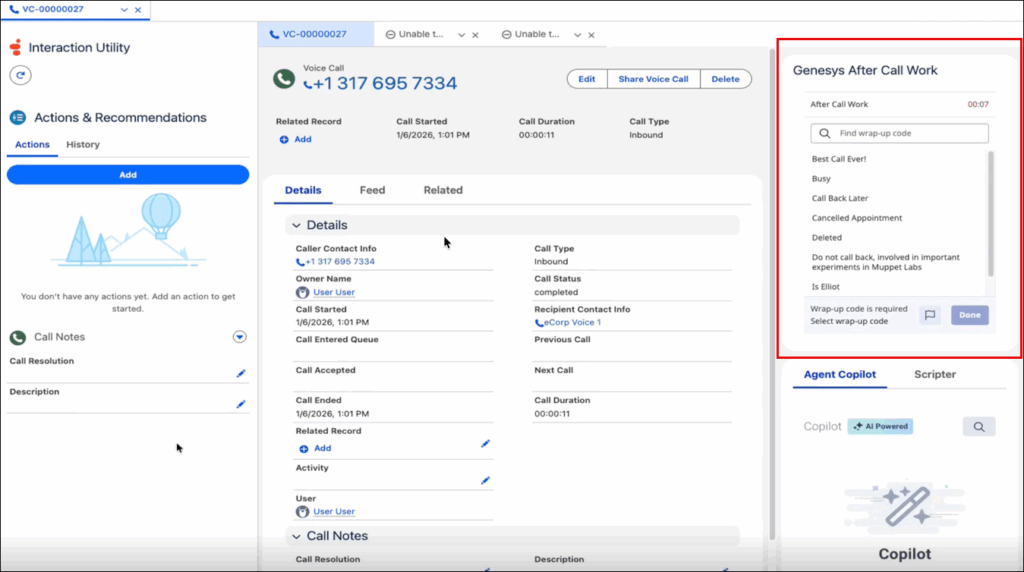1024x572 pixels.
Task: Select the Agent Copilot tab
Action: 840,374
